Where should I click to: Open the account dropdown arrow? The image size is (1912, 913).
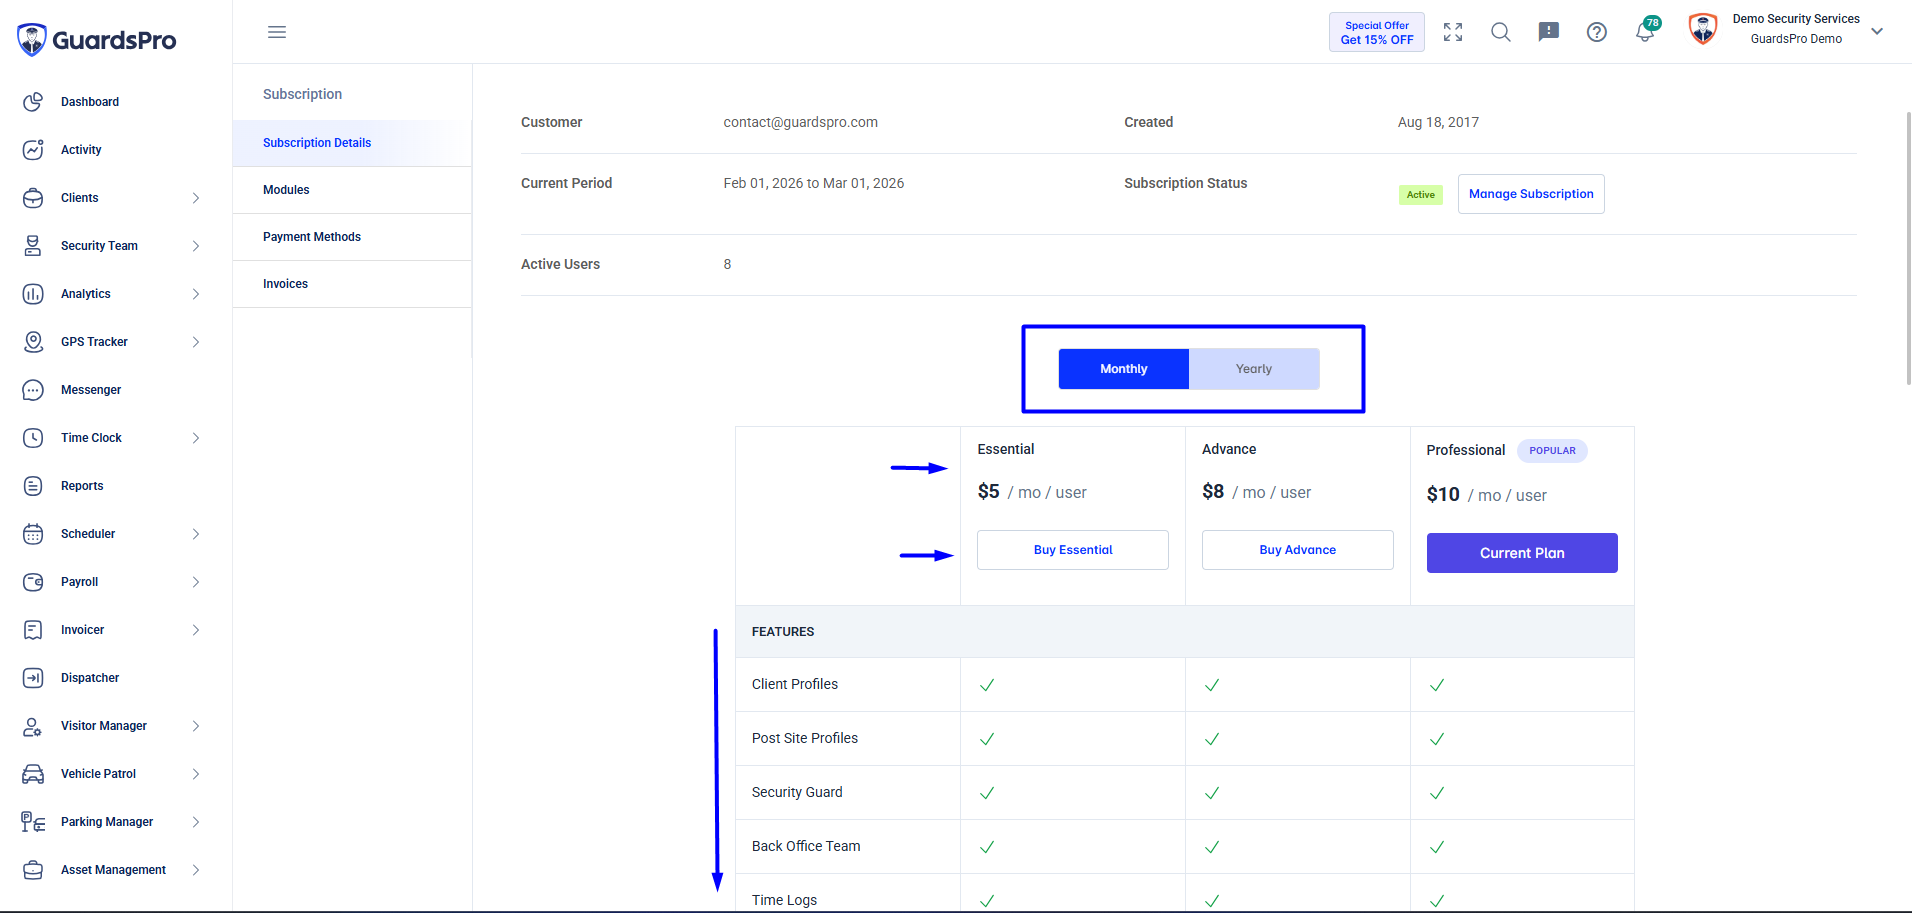point(1877,31)
